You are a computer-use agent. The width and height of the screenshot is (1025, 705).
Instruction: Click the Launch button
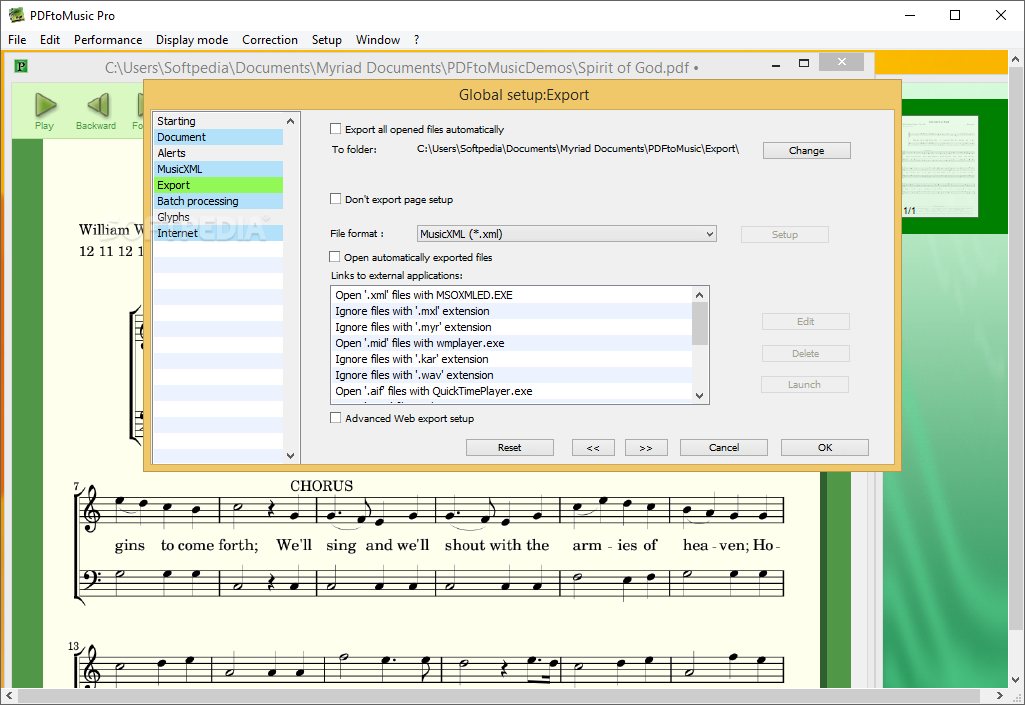click(805, 385)
